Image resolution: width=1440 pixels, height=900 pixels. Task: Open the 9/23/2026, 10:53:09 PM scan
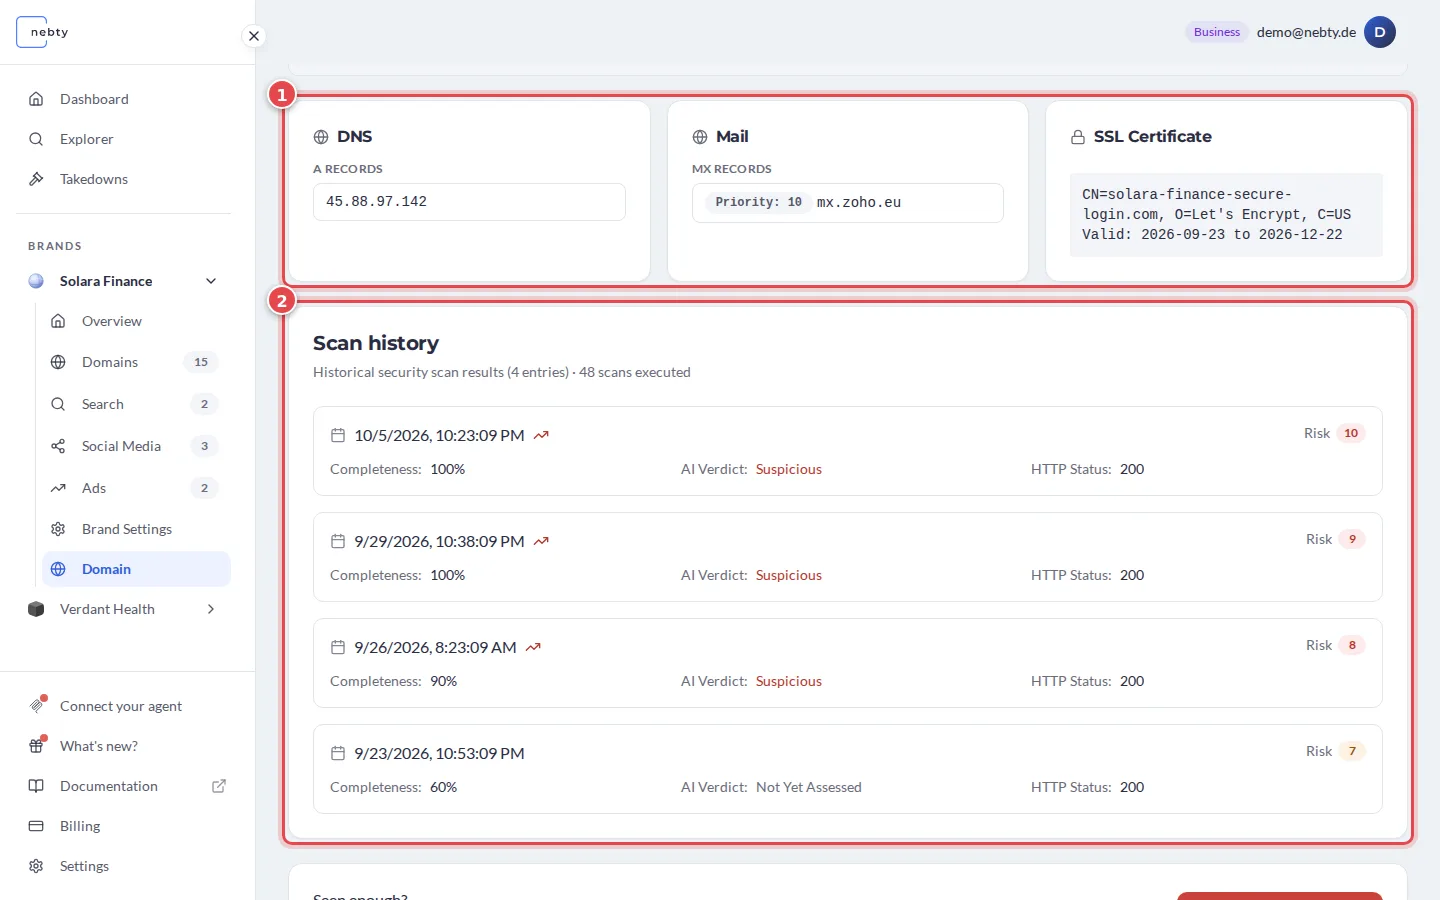pyautogui.click(x=848, y=769)
